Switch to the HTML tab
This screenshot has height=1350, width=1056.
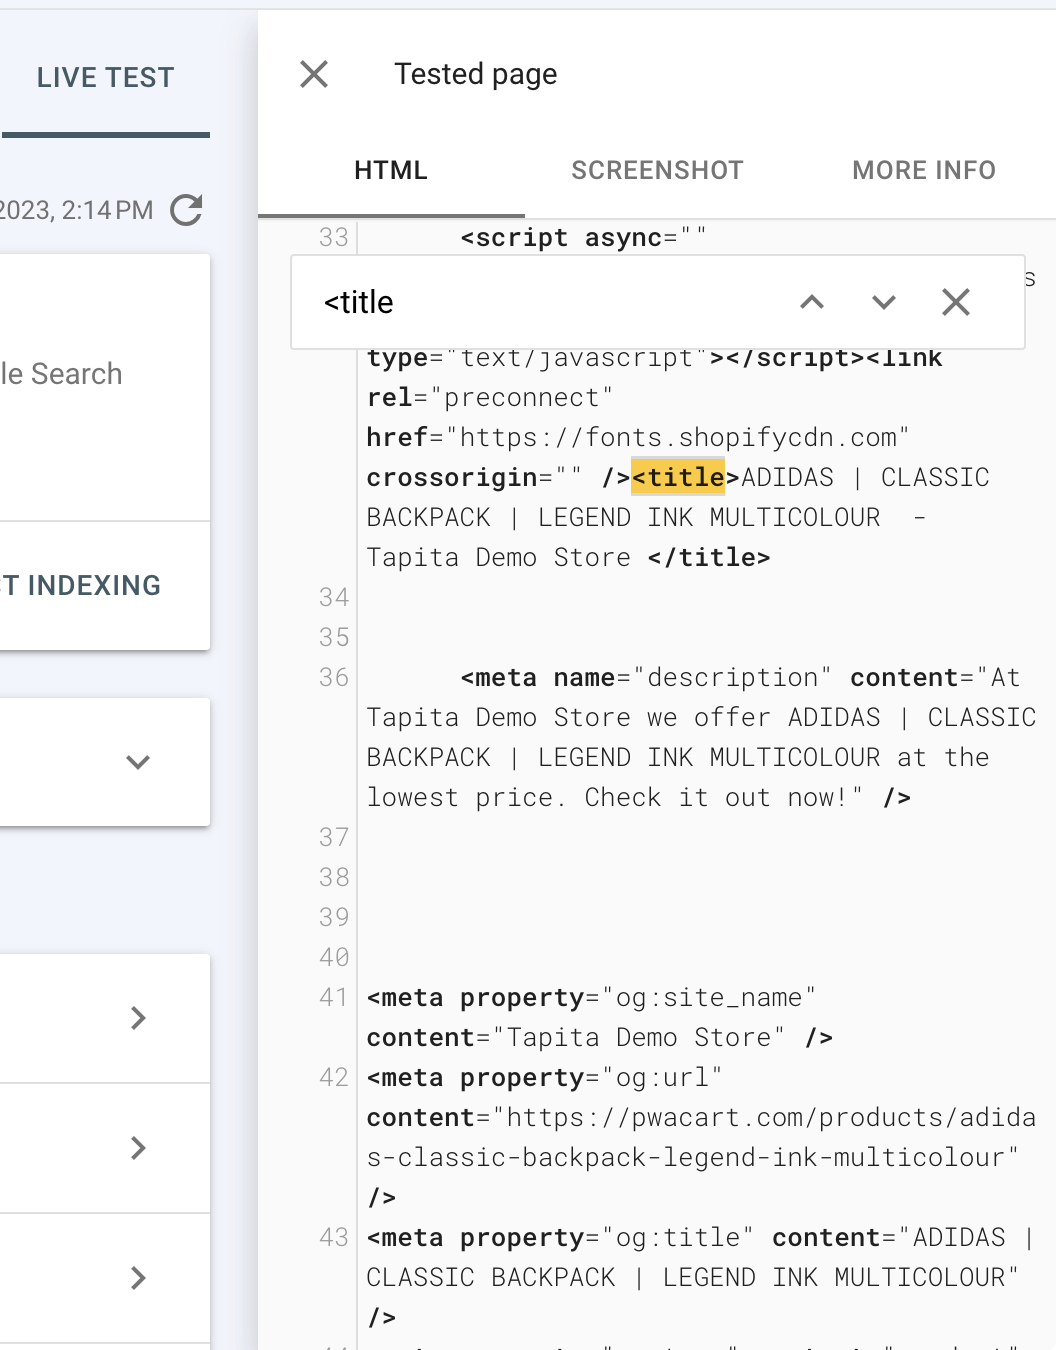(x=391, y=170)
